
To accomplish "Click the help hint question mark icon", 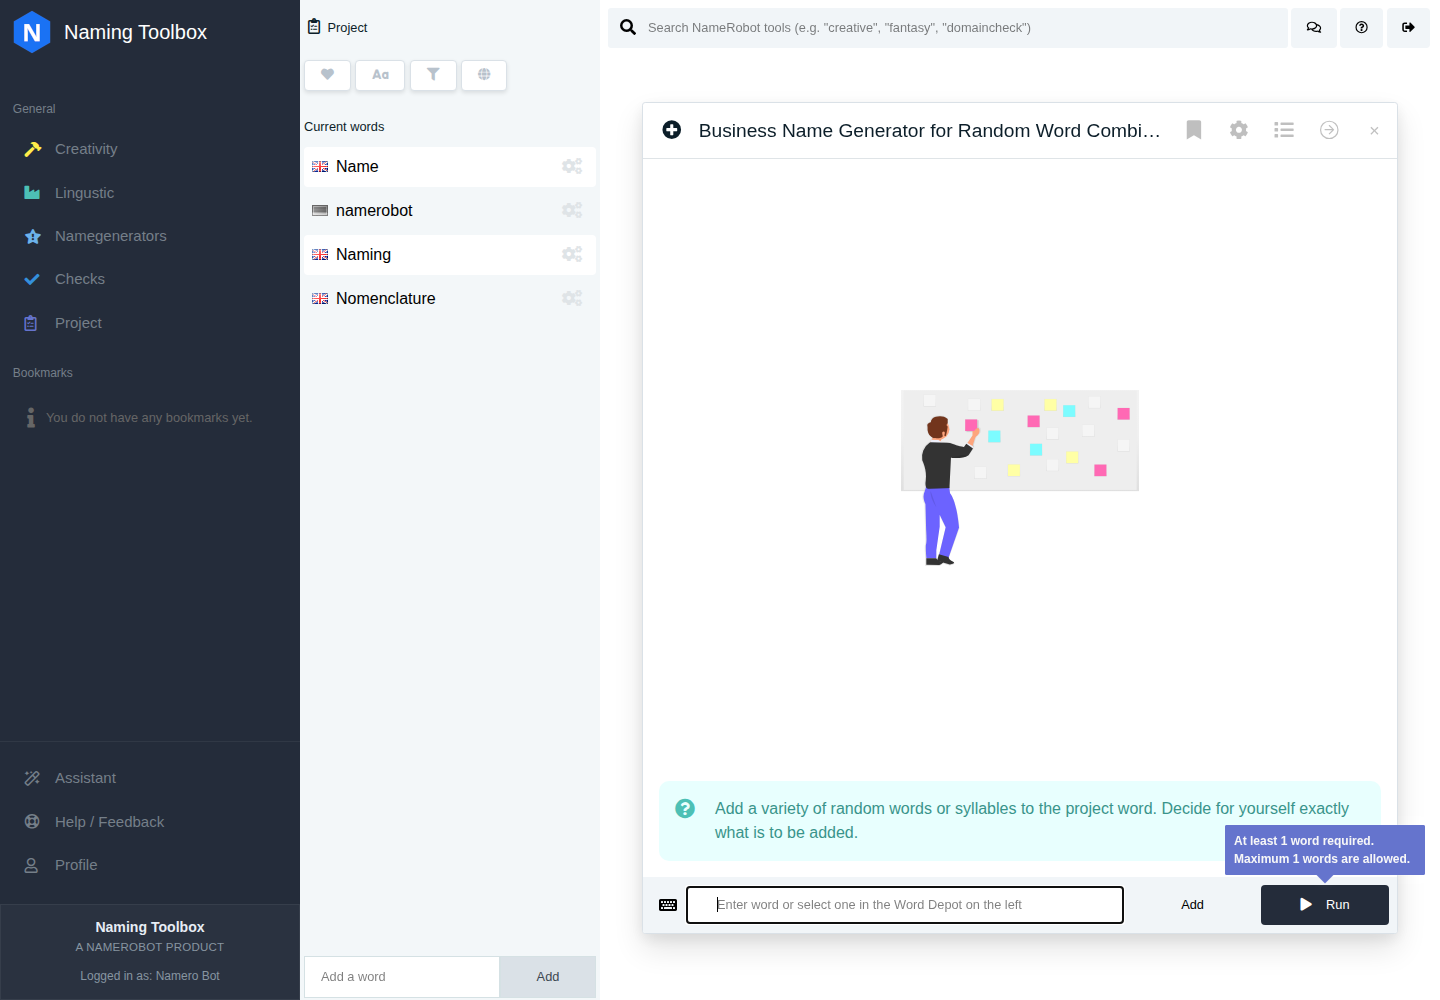I will pos(685,809).
